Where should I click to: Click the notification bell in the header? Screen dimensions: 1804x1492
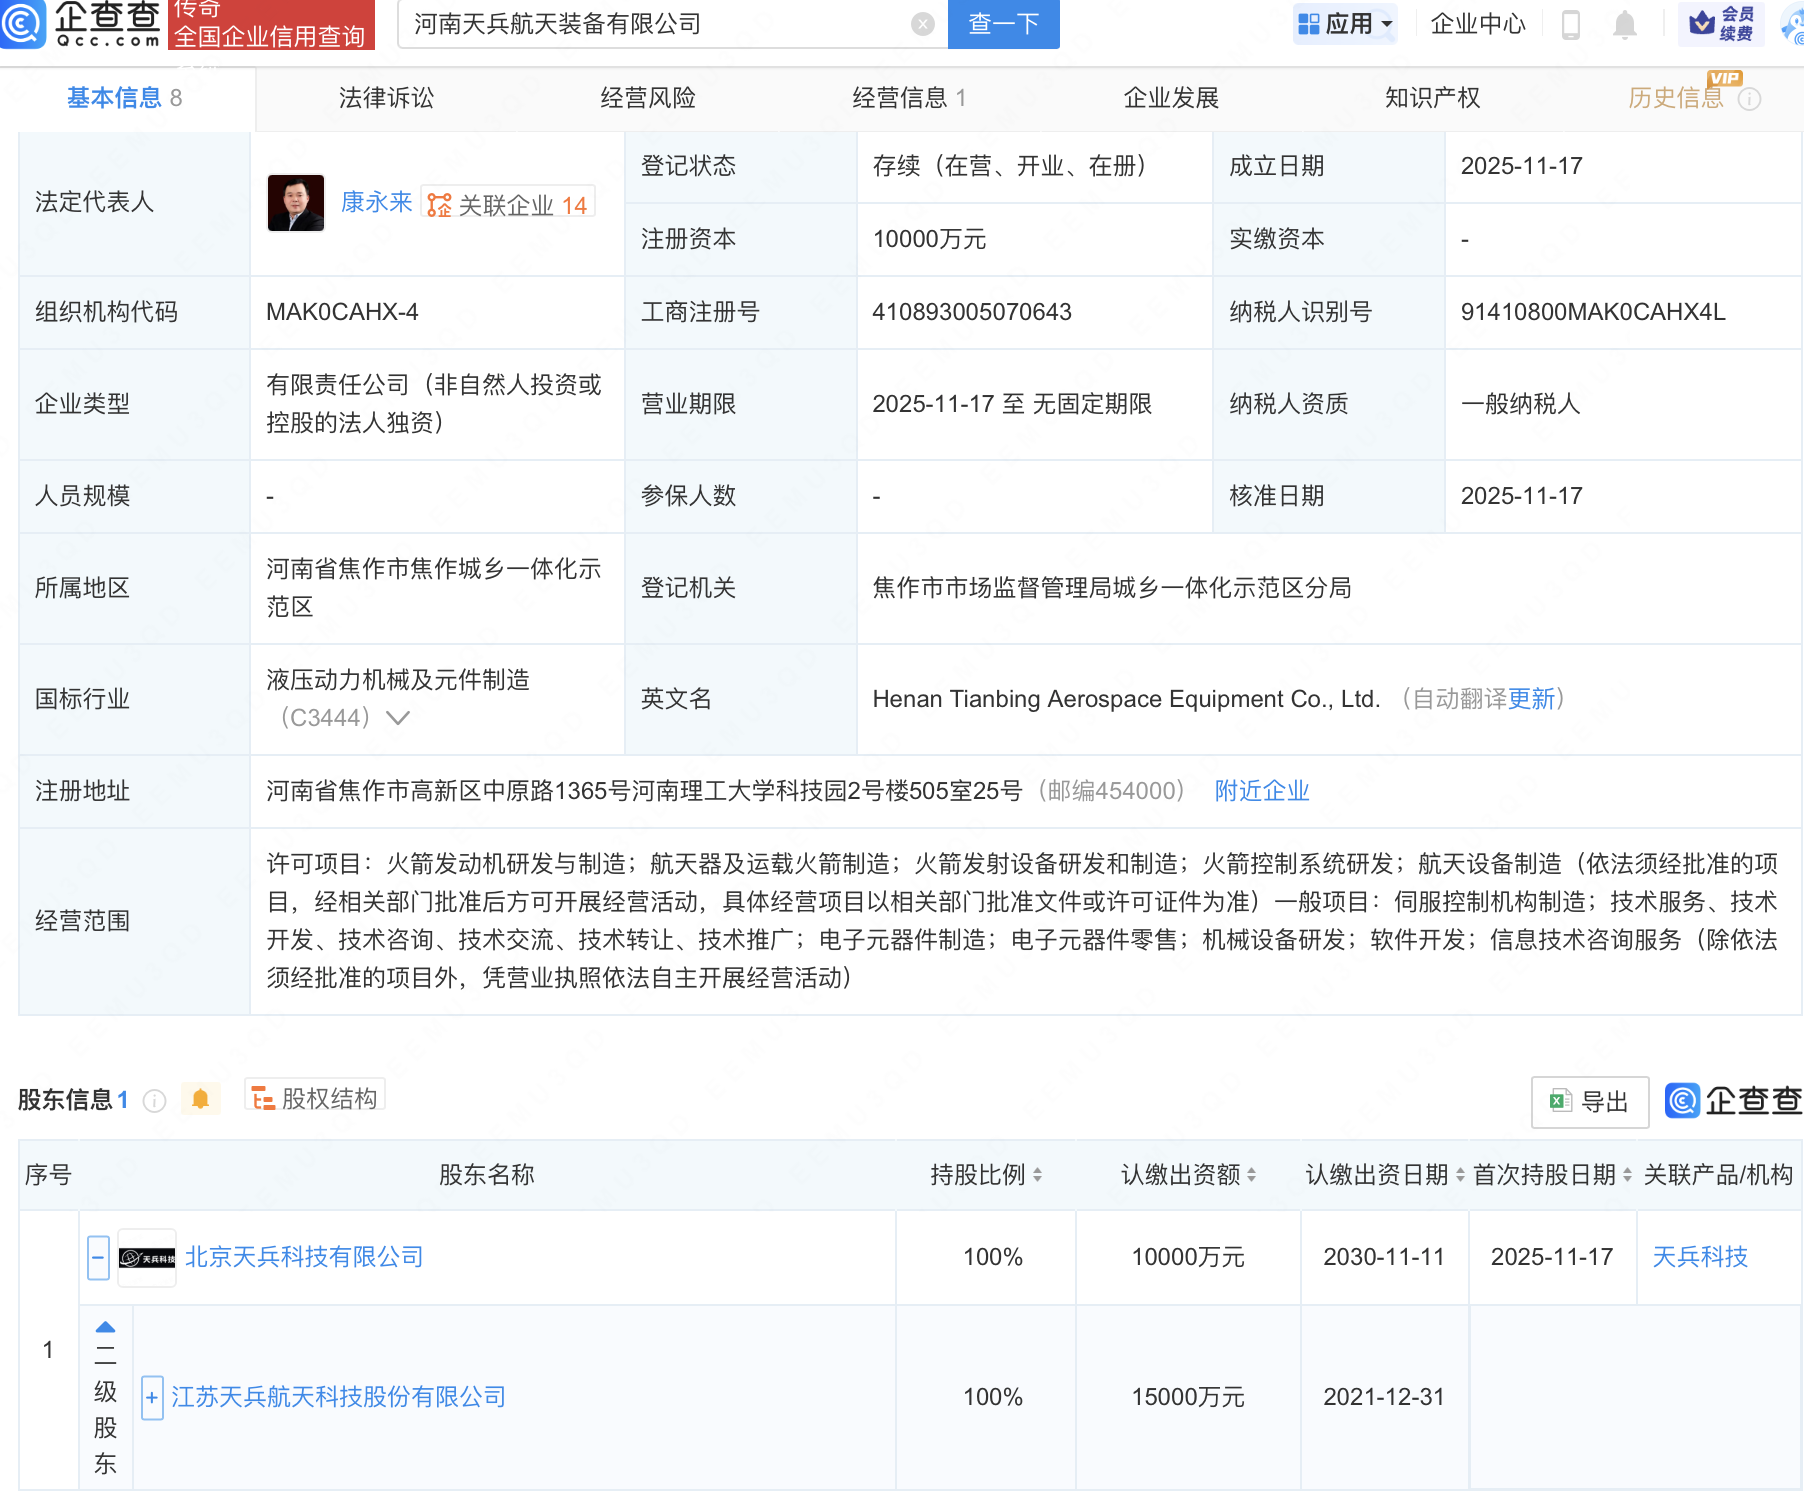(1625, 25)
